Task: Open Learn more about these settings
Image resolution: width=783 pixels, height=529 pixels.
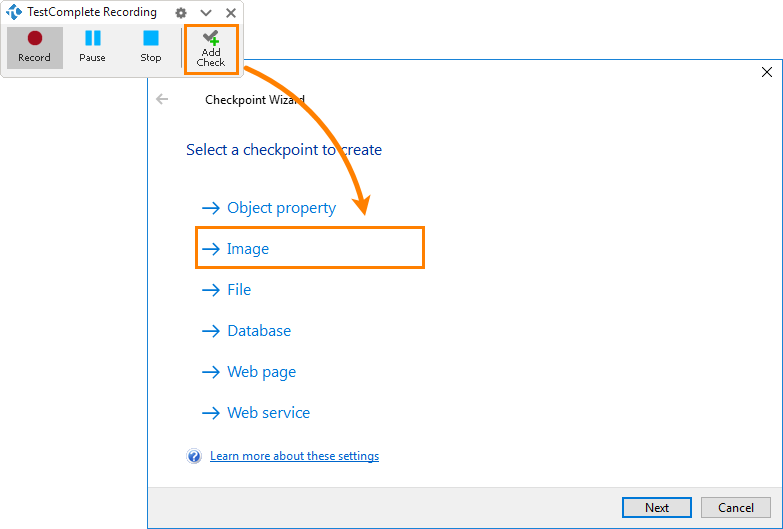Action: (294, 456)
